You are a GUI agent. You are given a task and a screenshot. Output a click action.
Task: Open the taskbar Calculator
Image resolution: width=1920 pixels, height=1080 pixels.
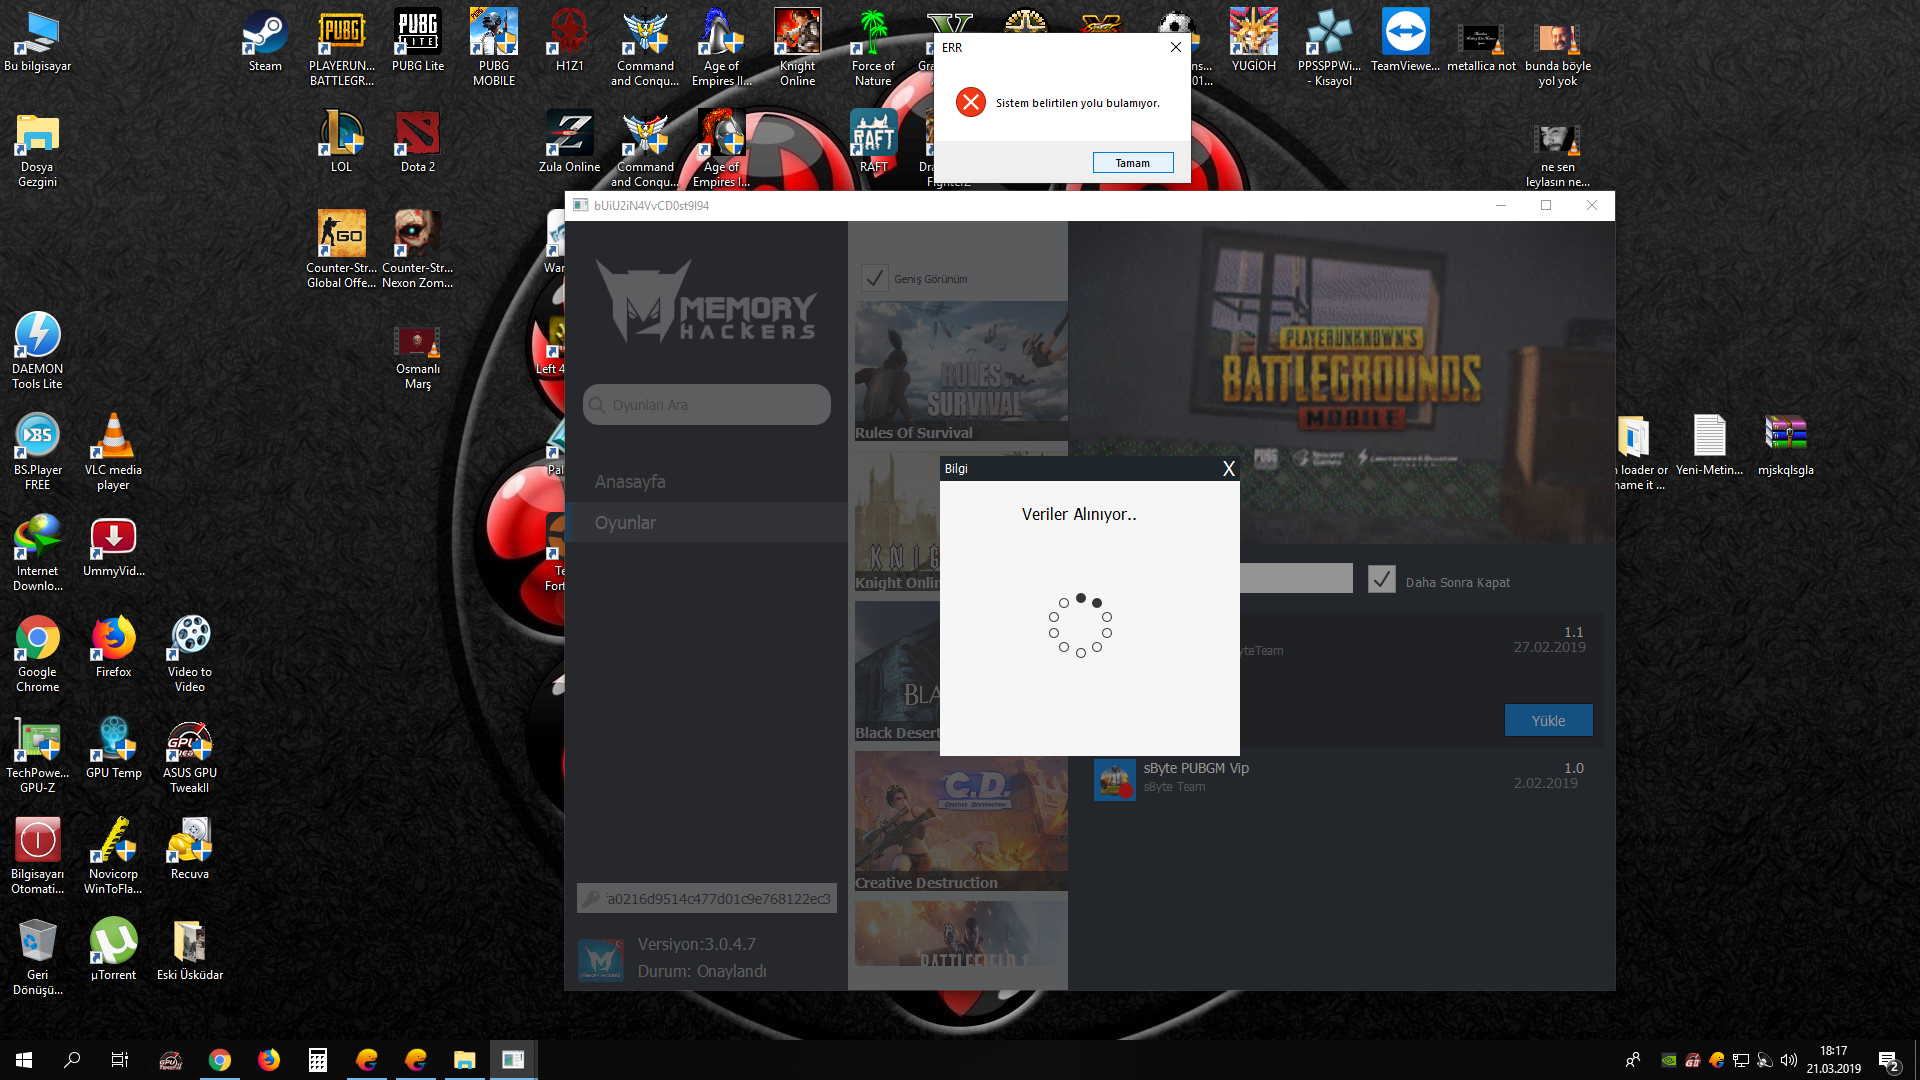[x=317, y=1060]
